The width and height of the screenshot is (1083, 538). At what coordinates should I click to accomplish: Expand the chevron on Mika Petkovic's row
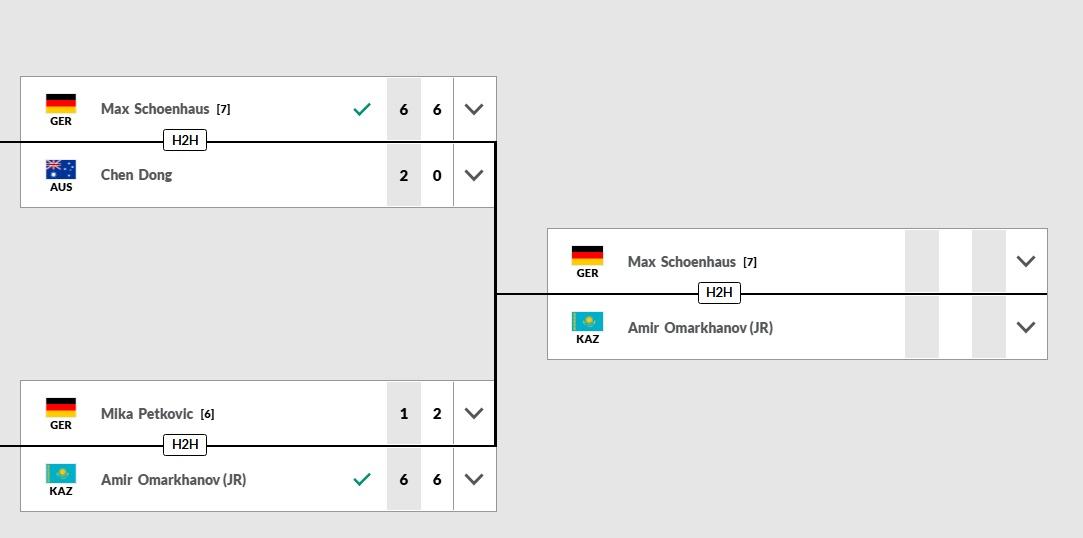coord(474,413)
